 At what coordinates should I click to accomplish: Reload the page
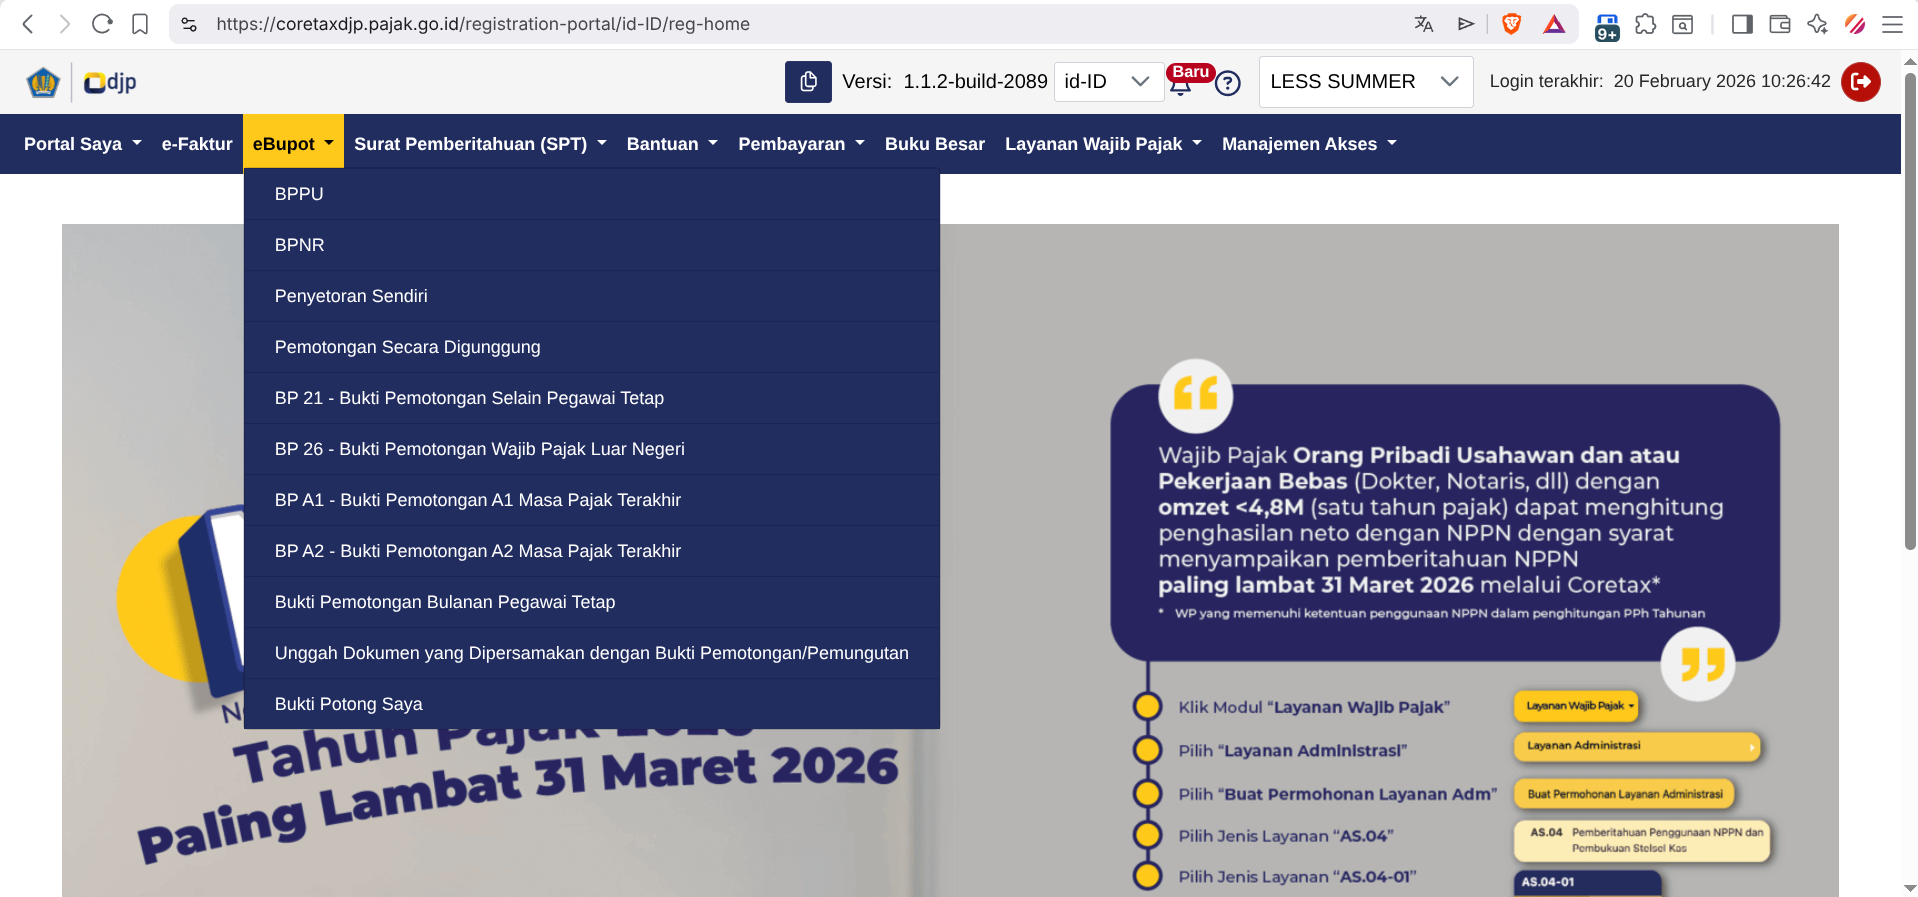[x=102, y=24]
